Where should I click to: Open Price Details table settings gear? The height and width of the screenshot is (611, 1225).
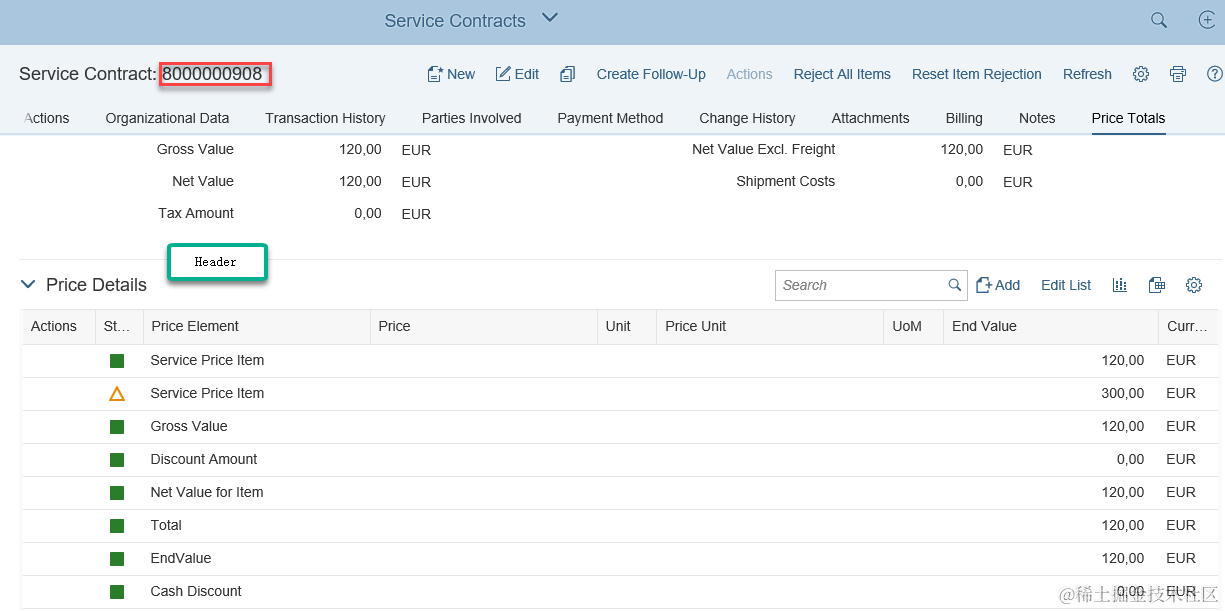[x=1194, y=285]
